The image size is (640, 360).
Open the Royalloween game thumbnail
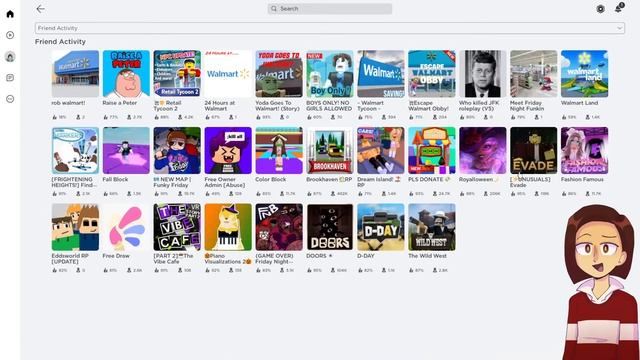tap(483, 150)
